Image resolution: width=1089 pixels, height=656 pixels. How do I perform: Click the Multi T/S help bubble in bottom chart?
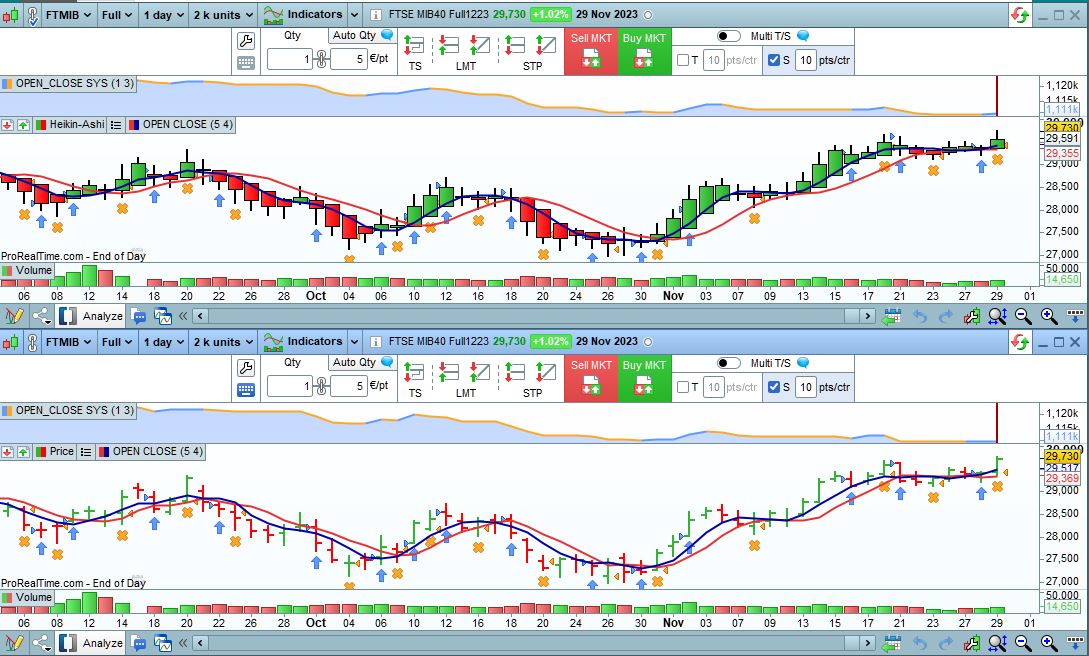point(803,362)
